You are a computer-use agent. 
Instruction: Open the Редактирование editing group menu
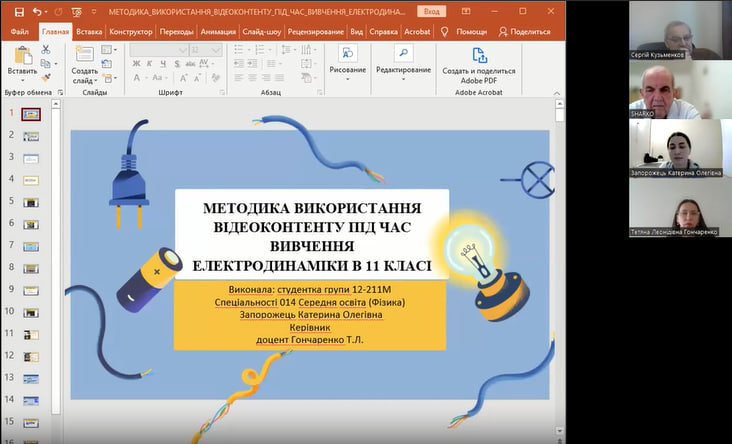403,64
